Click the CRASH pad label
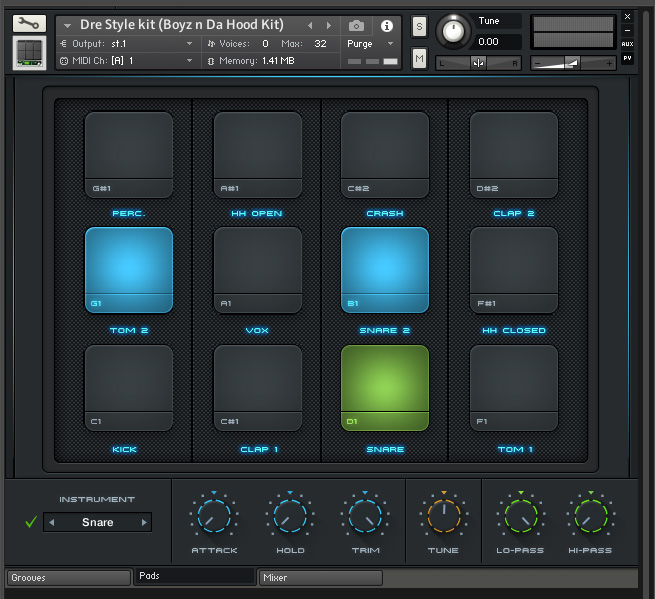This screenshot has height=599, width=655. [x=385, y=213]
